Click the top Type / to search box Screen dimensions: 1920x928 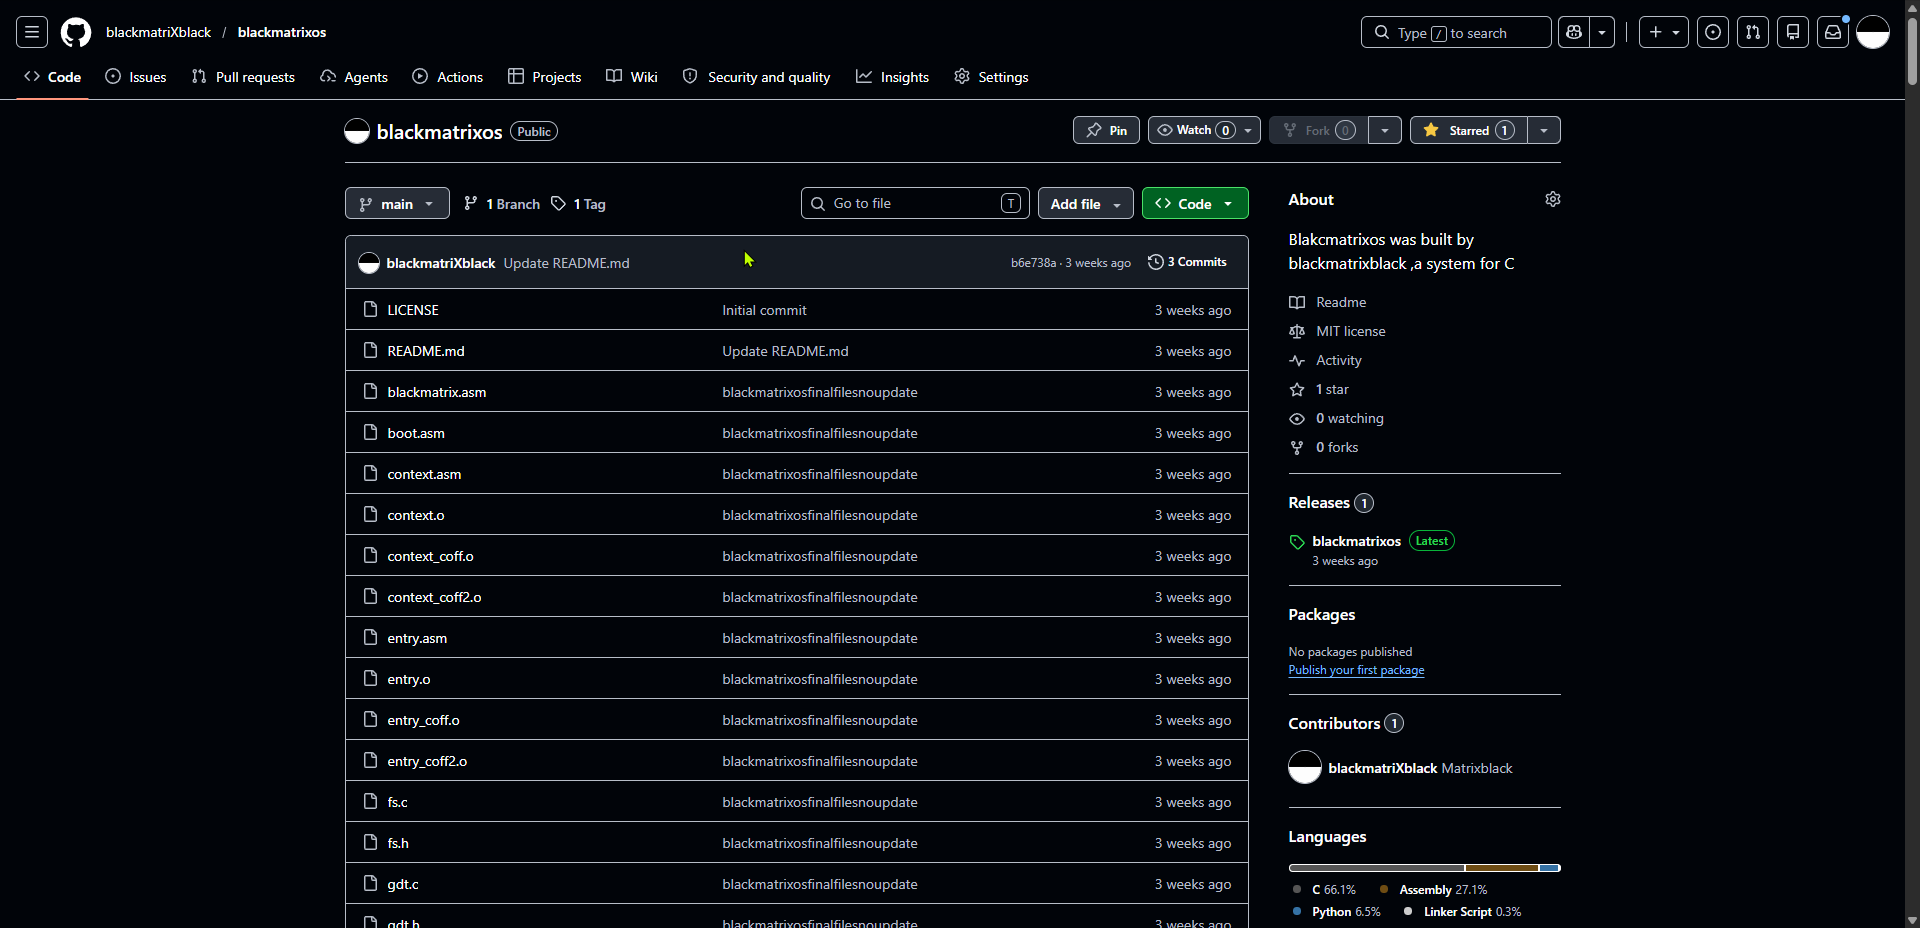pyautogui.click(x=1456, y=32)
